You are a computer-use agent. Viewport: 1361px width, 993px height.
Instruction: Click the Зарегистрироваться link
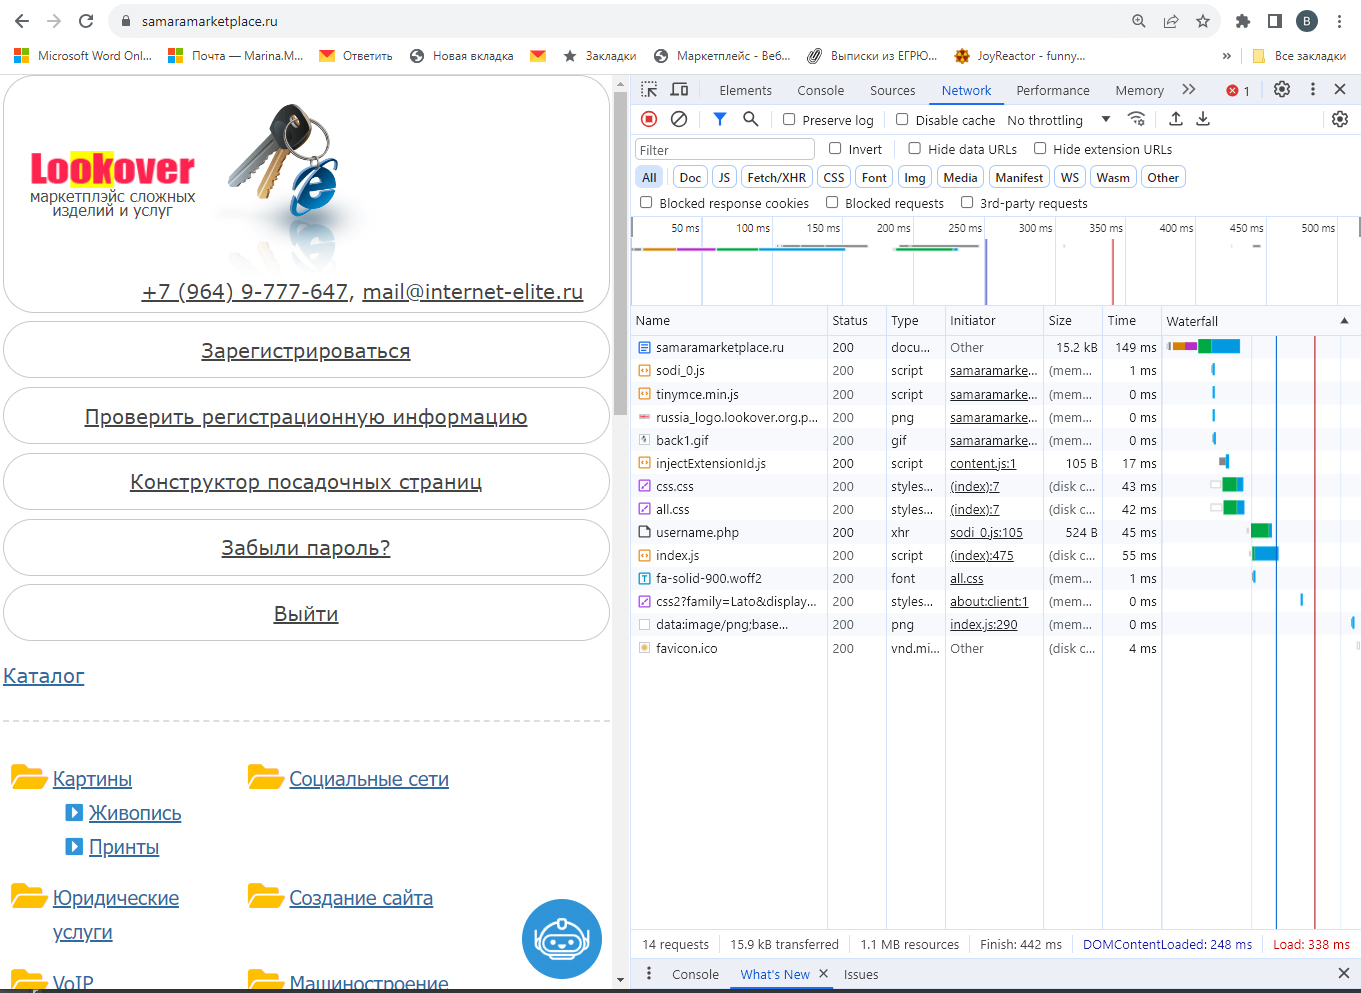[x=306, y=351]
